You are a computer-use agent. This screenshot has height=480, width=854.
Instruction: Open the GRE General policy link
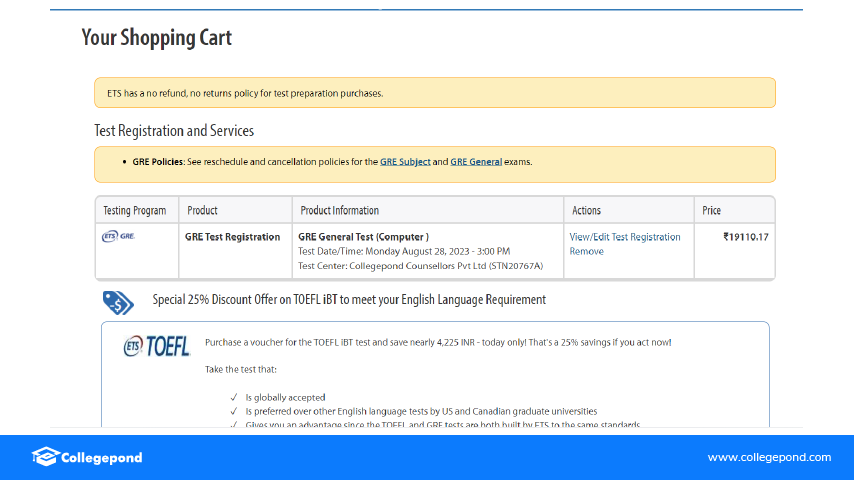tap(476, 162)
